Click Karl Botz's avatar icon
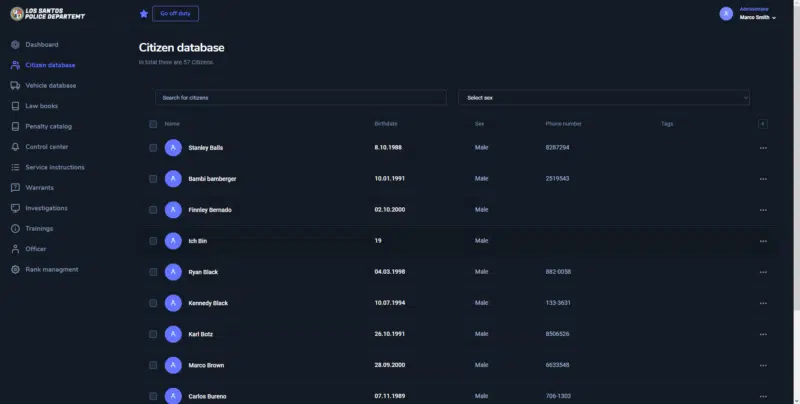This screenshot has width=800, height=404. coord(173,334)
